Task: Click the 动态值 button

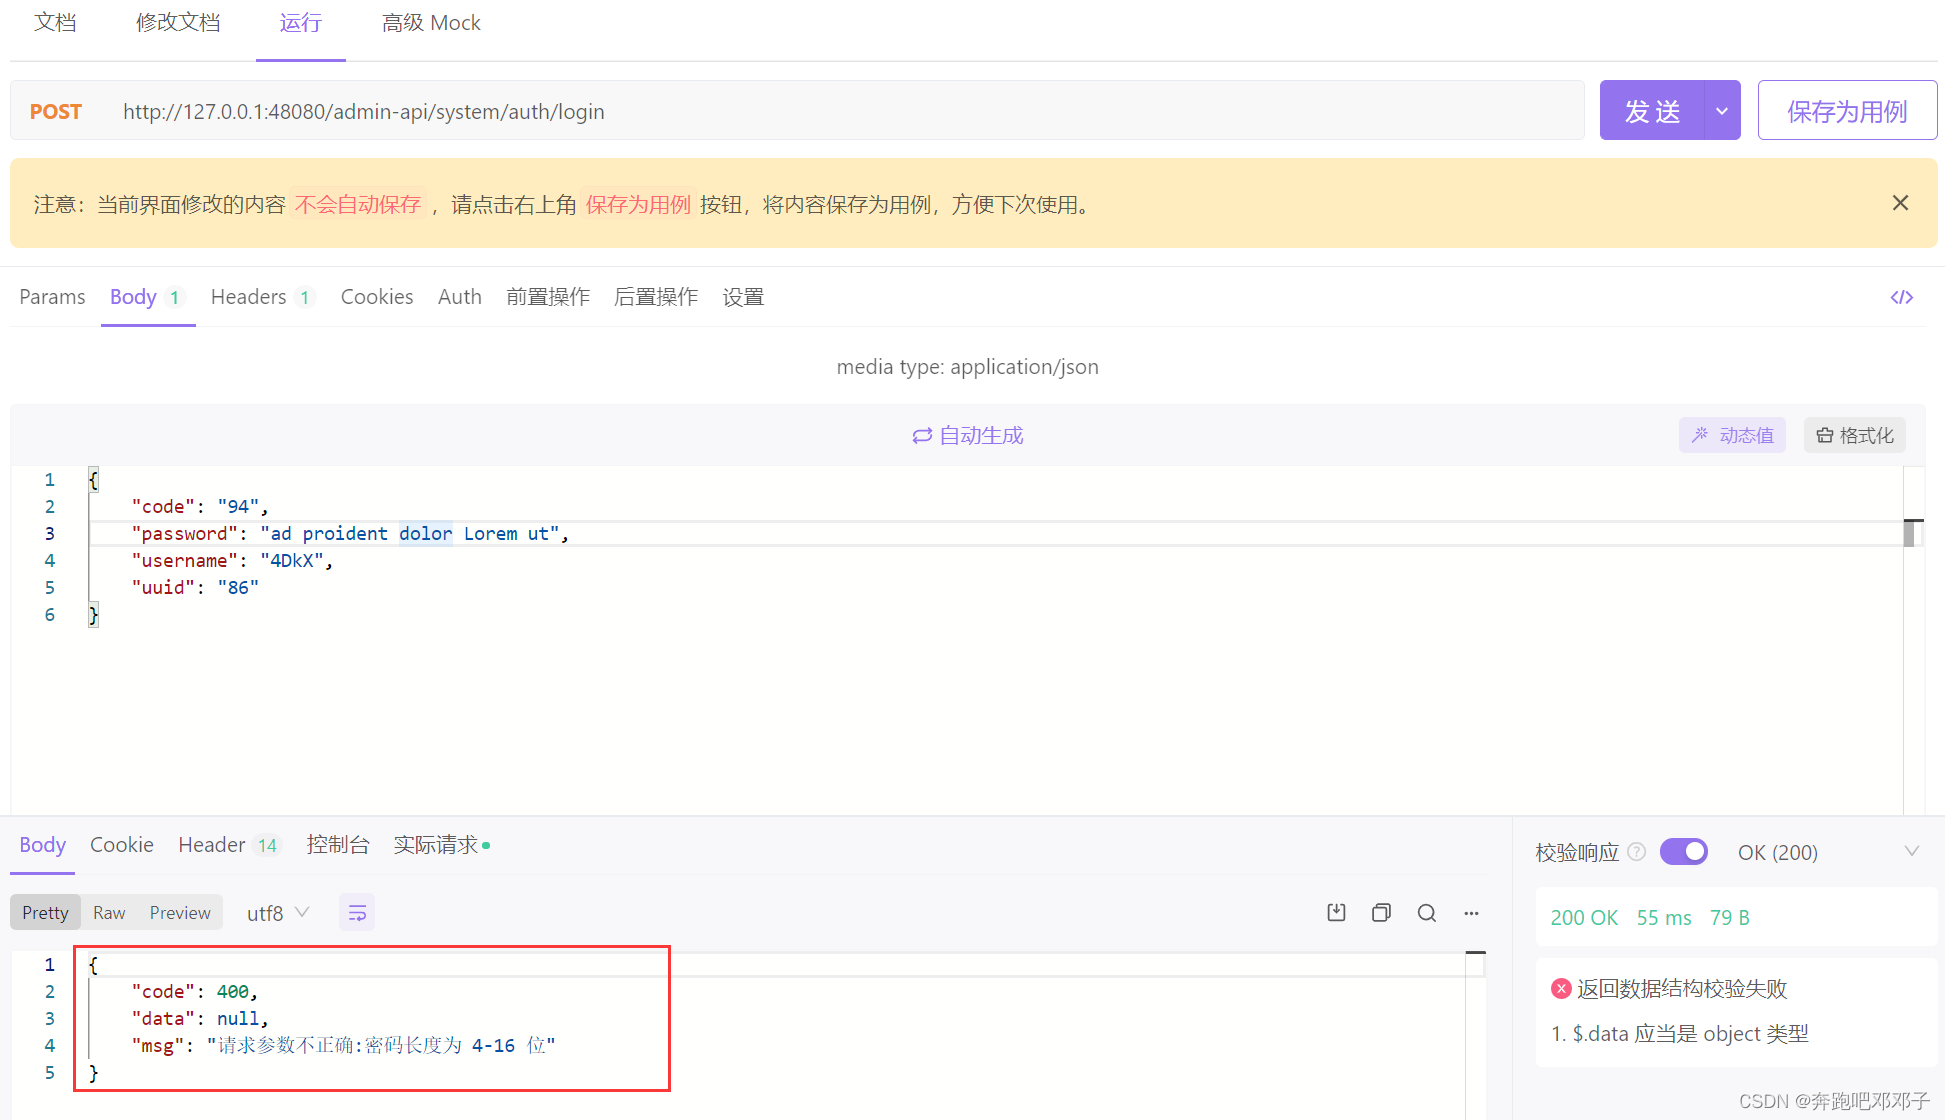Action: 1732,435
